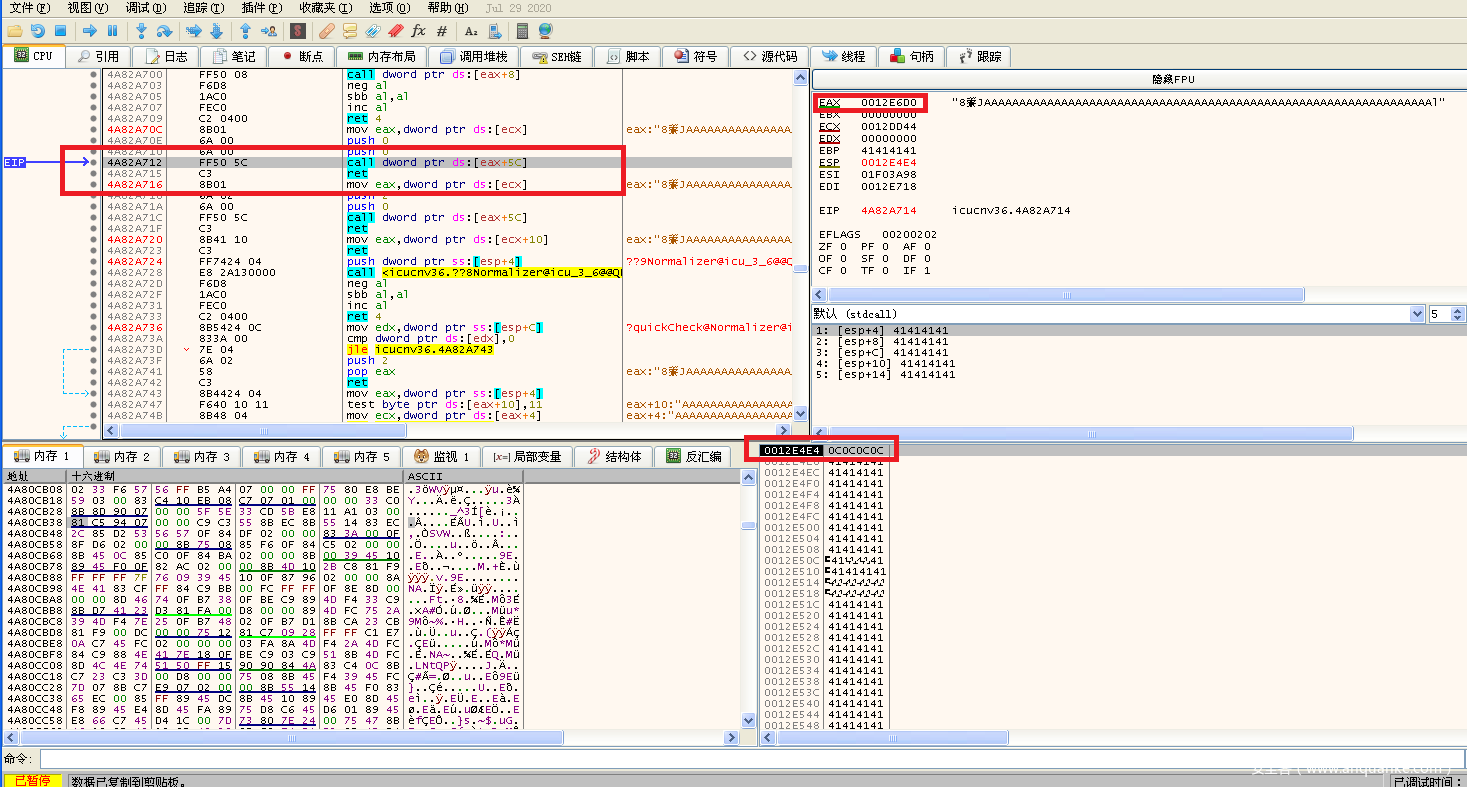Screen dimensions: 1467x787
Task: Click the hash (#) comments toolbar icon
Action: tap(442, 31)
